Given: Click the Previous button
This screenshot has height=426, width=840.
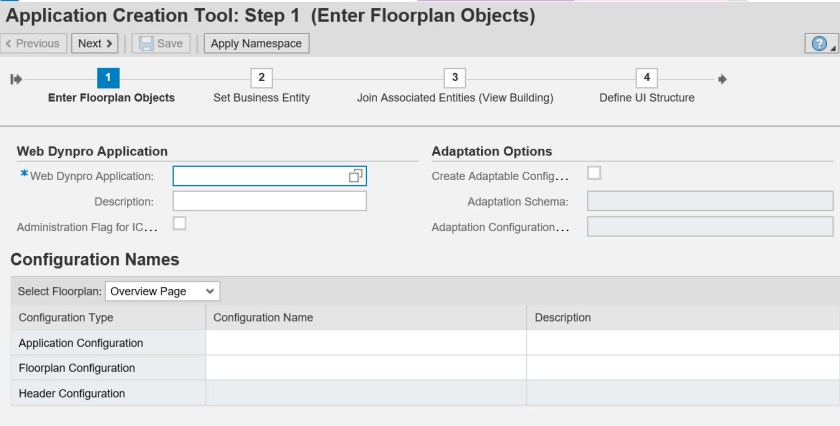Looking at the screenshot, I should point(35,43).
